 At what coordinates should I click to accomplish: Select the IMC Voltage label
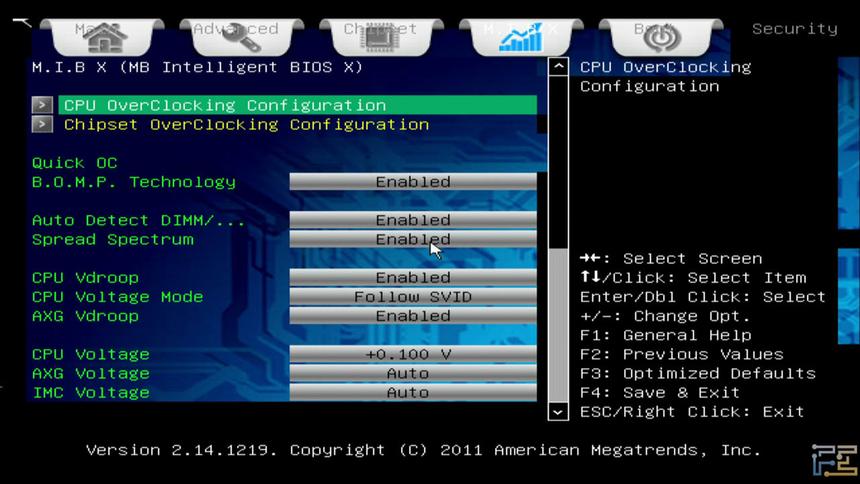tap(91, 393)
